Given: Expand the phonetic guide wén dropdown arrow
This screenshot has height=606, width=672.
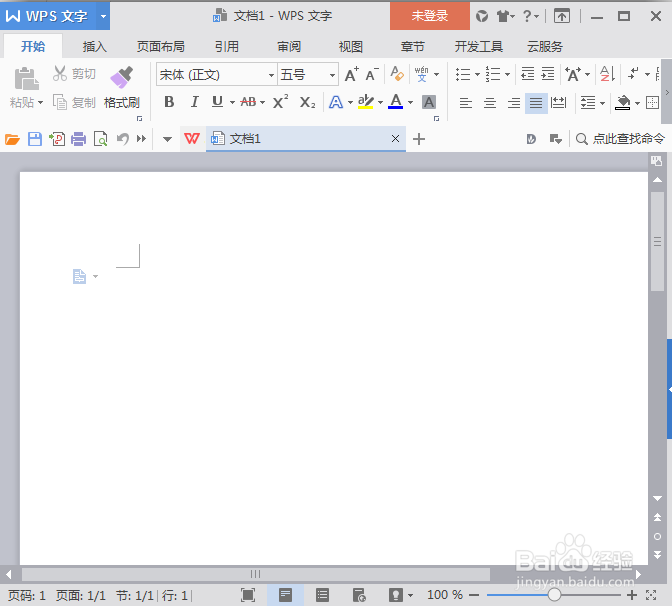Looking at the screenshot, I should [x=437, y=75].
